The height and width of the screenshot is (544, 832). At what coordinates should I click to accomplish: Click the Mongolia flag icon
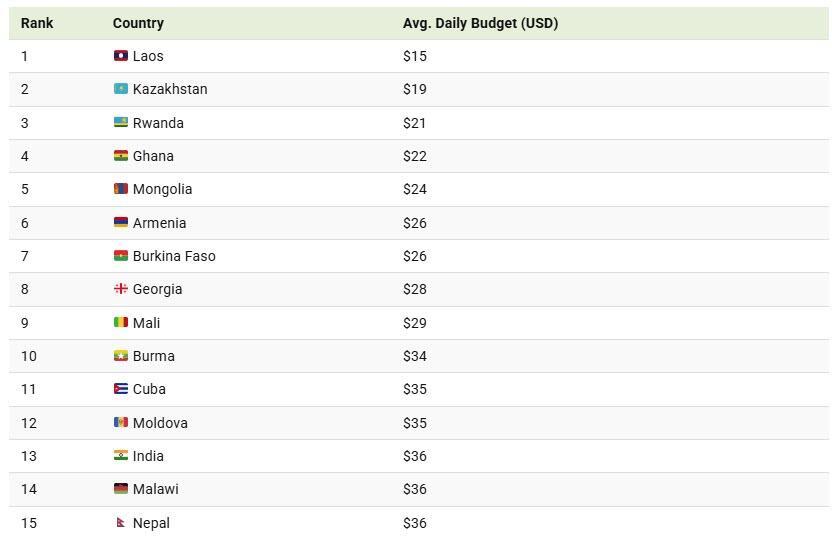pyautogui.click(x=120, y=189)
